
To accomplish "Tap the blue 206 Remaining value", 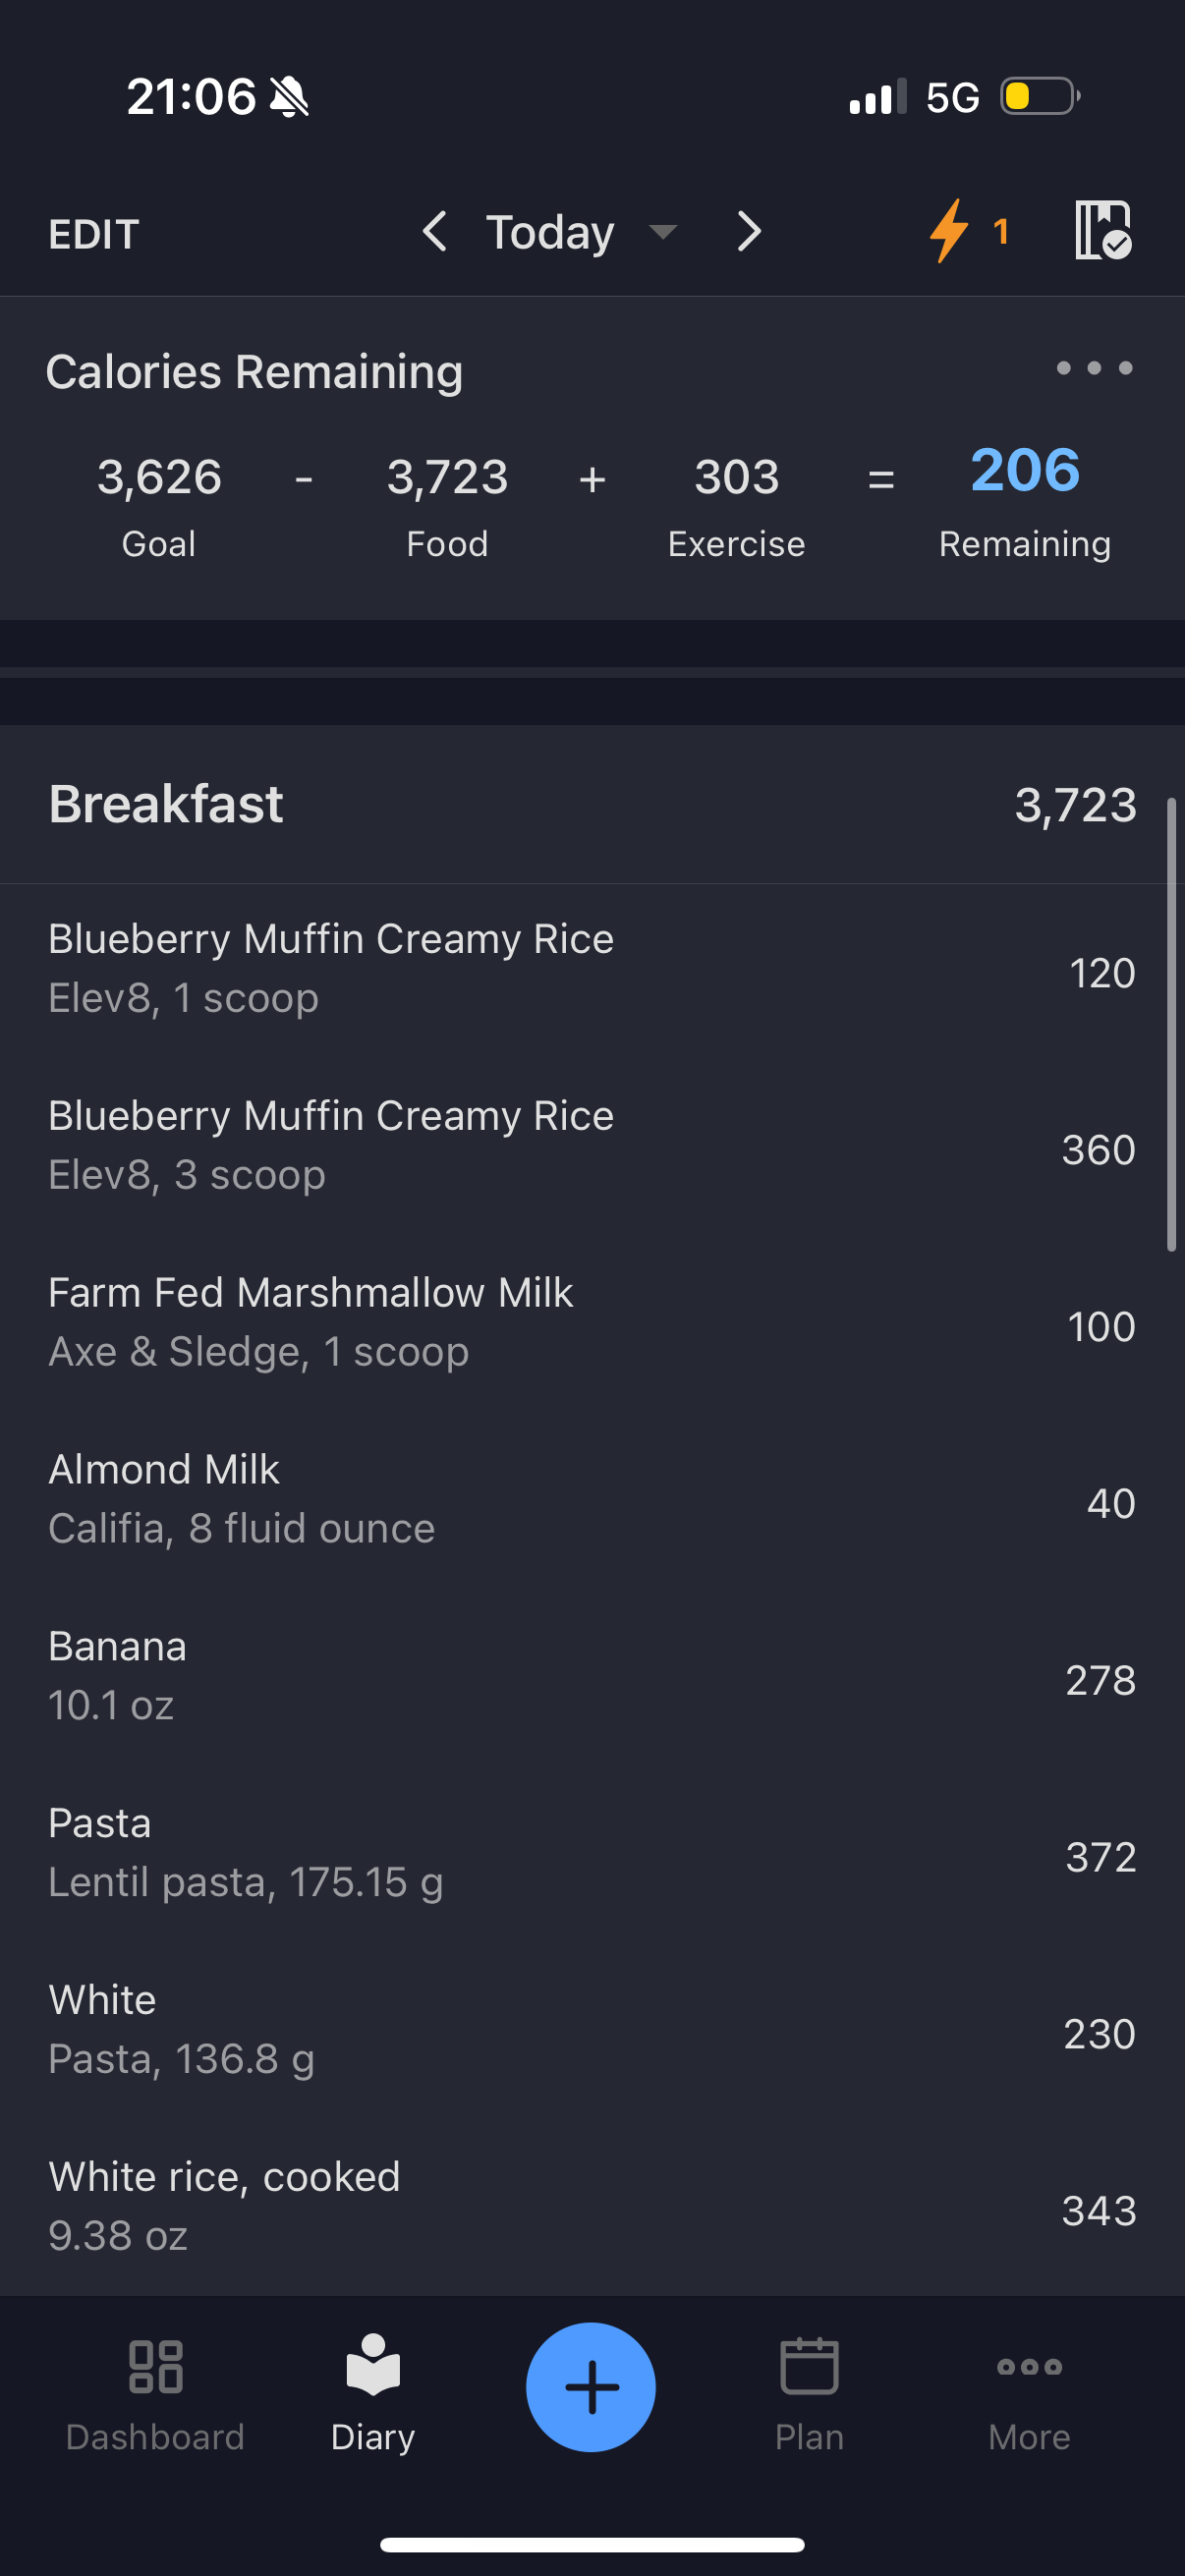I will (x=1025, y=469).
